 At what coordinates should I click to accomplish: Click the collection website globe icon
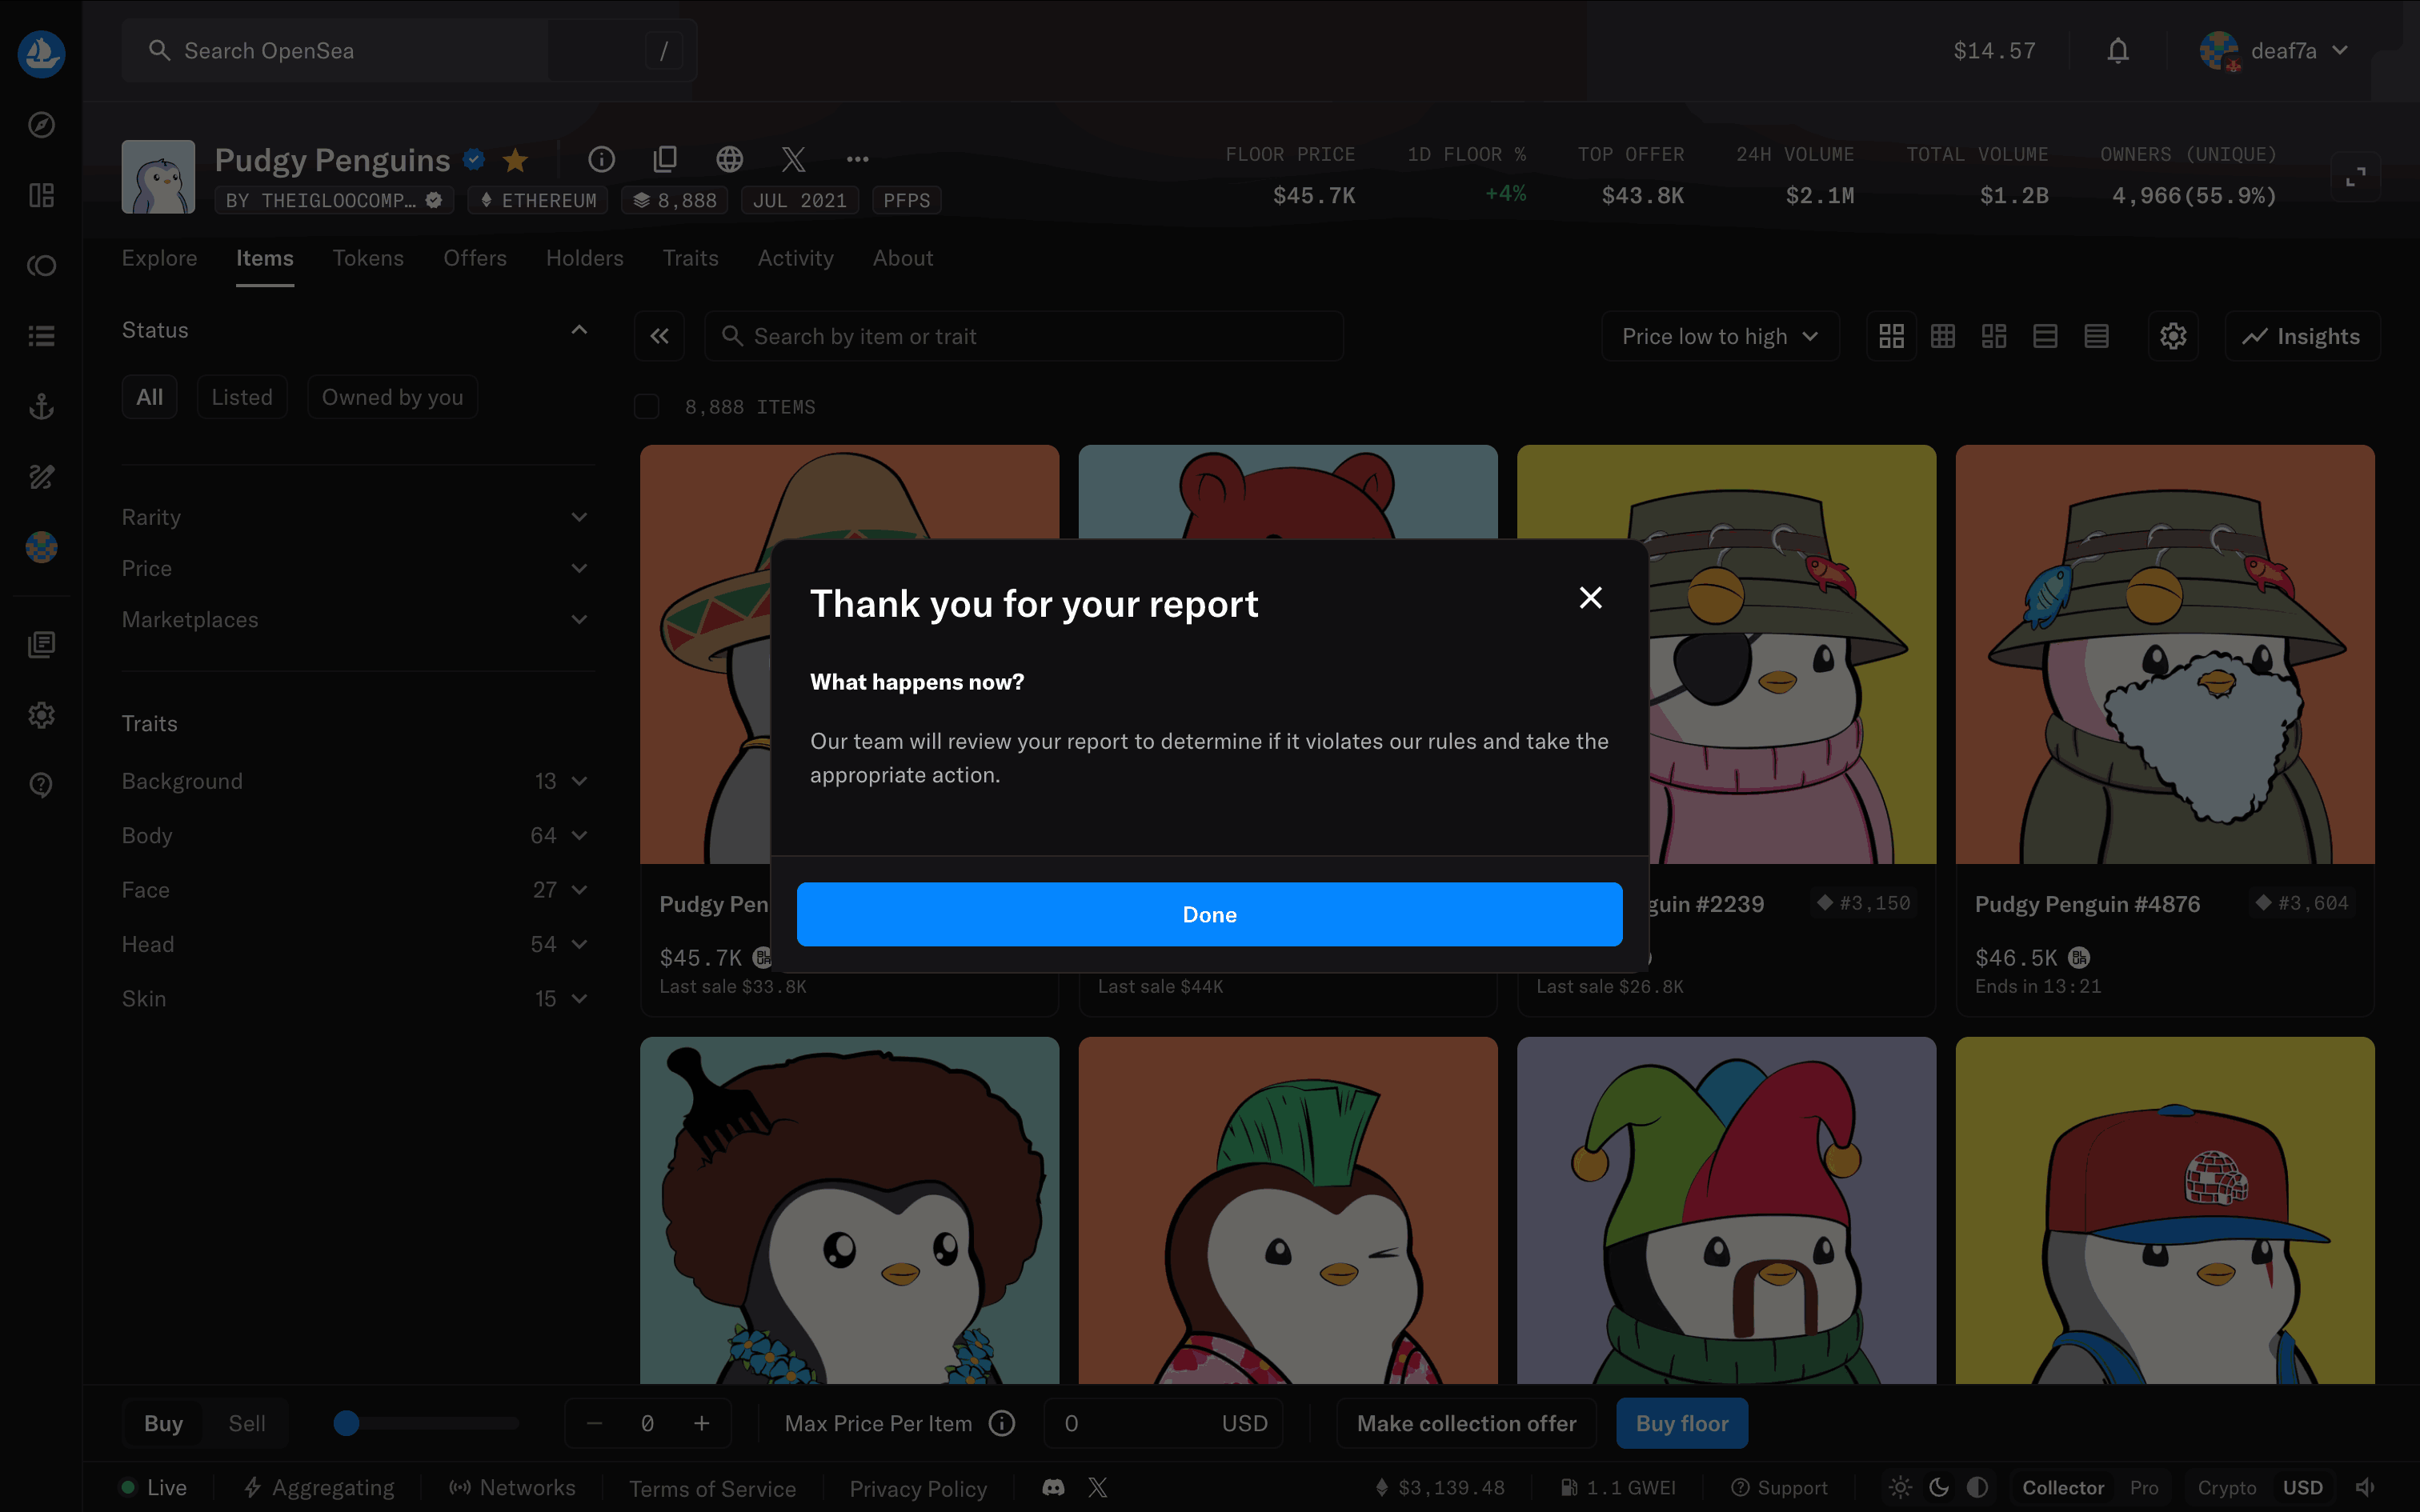[729, 159]
